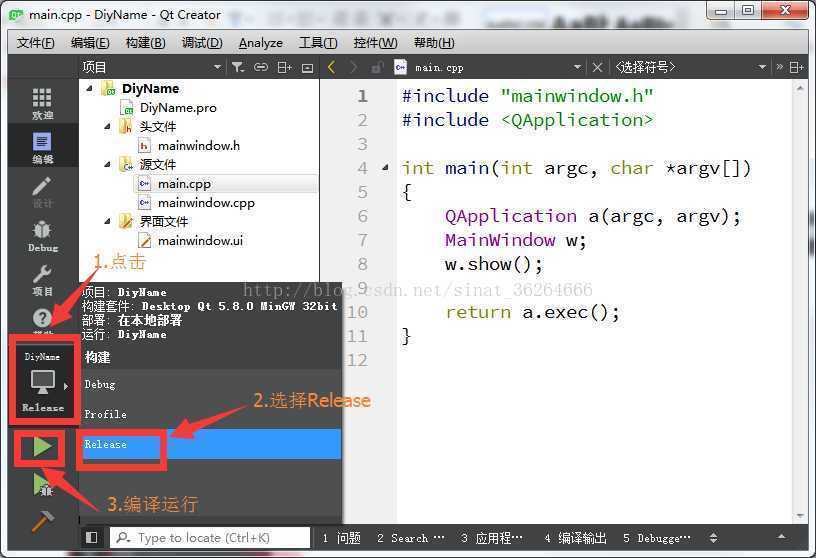Open the 帮助(H) menu
This screenshot has height=558, width=816.
point(434,43)
